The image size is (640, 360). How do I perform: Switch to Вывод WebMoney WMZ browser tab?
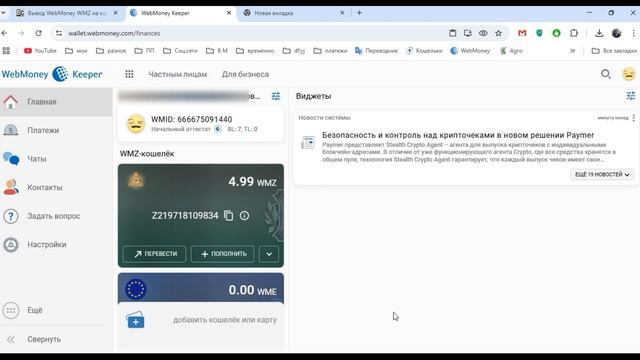67,13
